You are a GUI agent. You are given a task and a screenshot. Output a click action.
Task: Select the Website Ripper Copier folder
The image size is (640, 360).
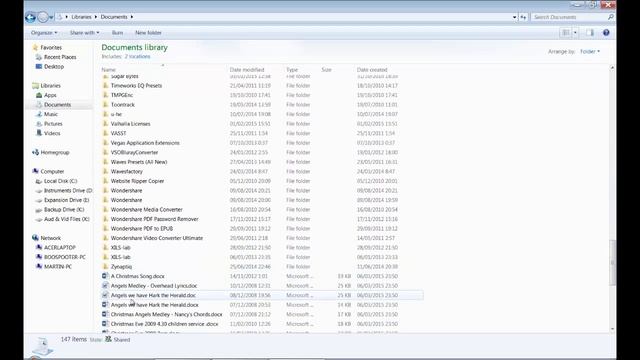point(137,181)
